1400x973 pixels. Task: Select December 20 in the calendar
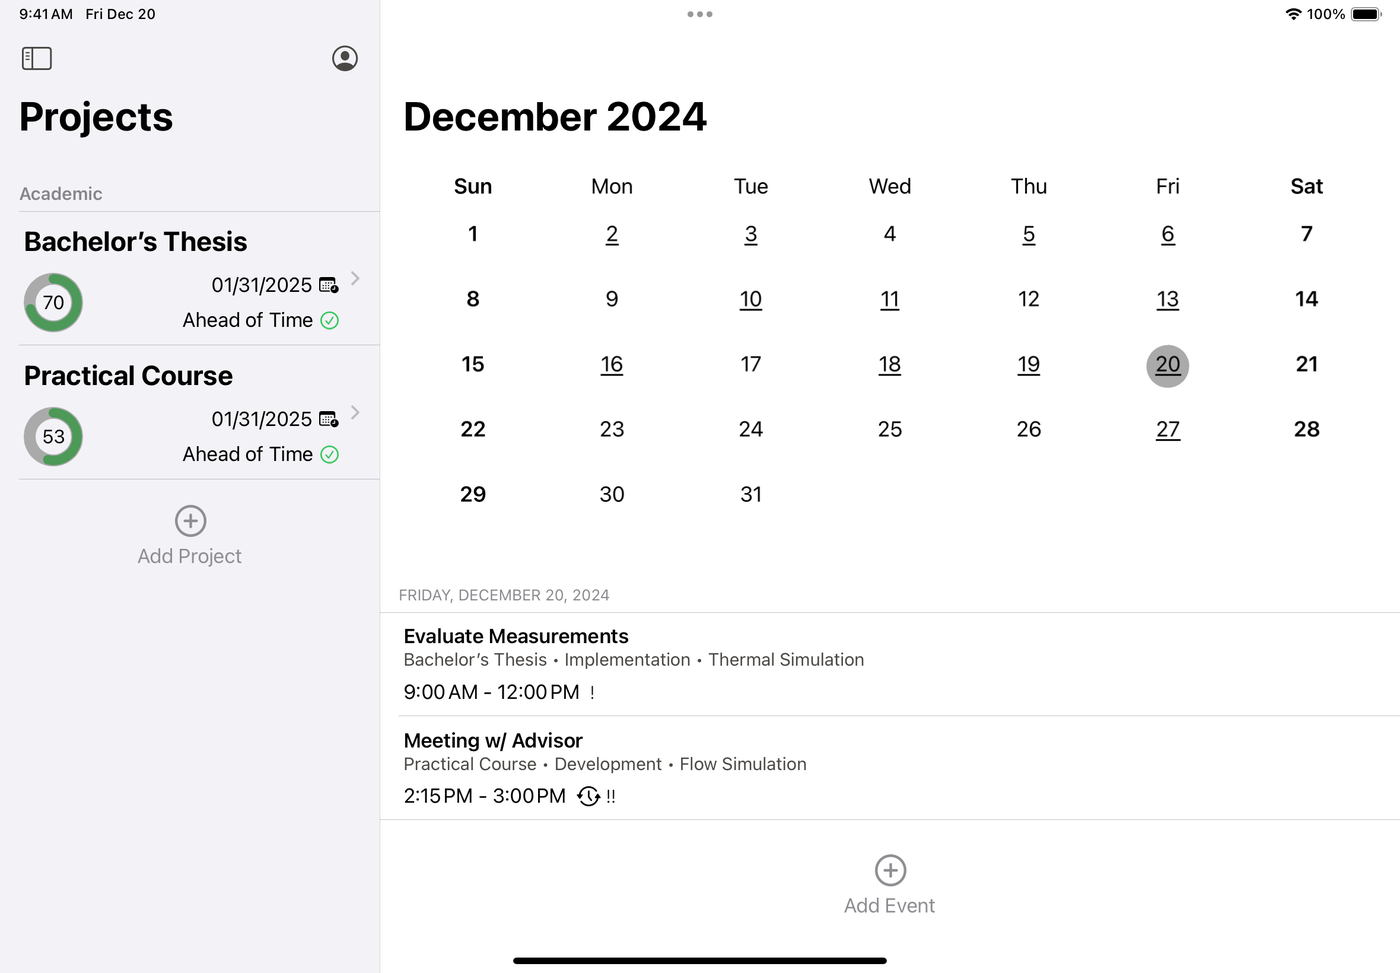(1167, 365)
